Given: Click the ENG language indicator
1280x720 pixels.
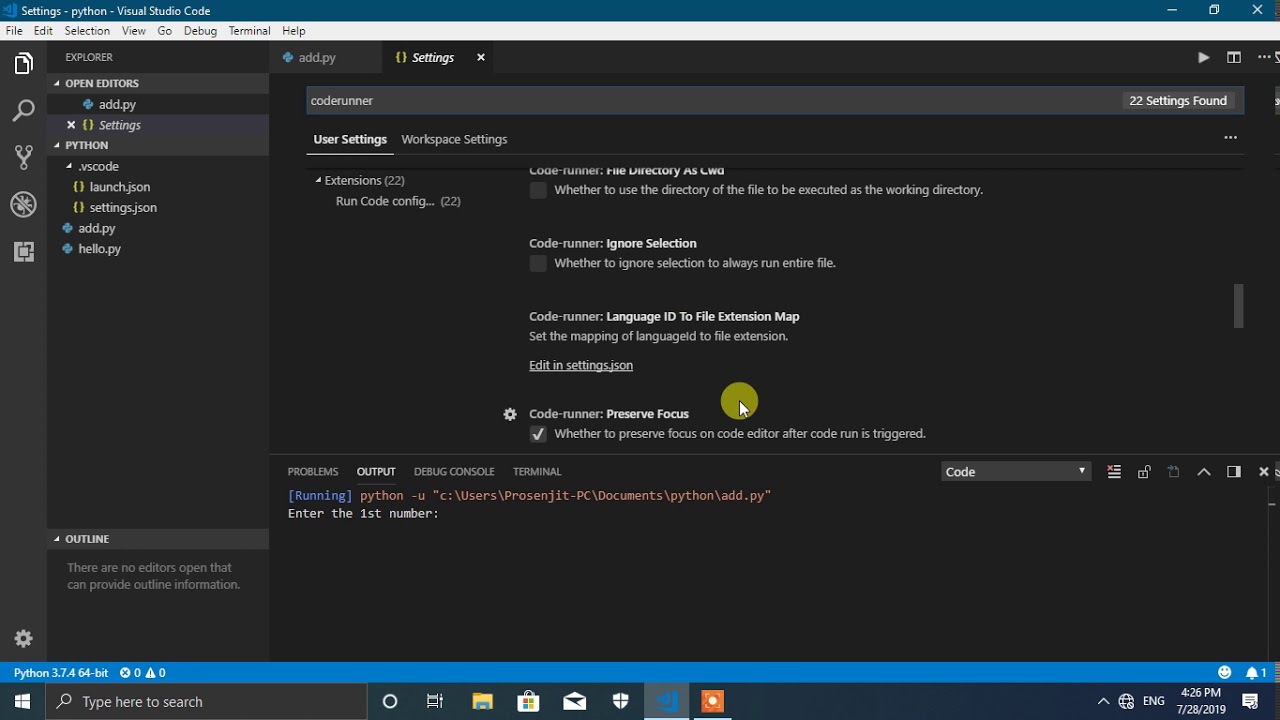Looking at the screenshot, I should 1154,701.
